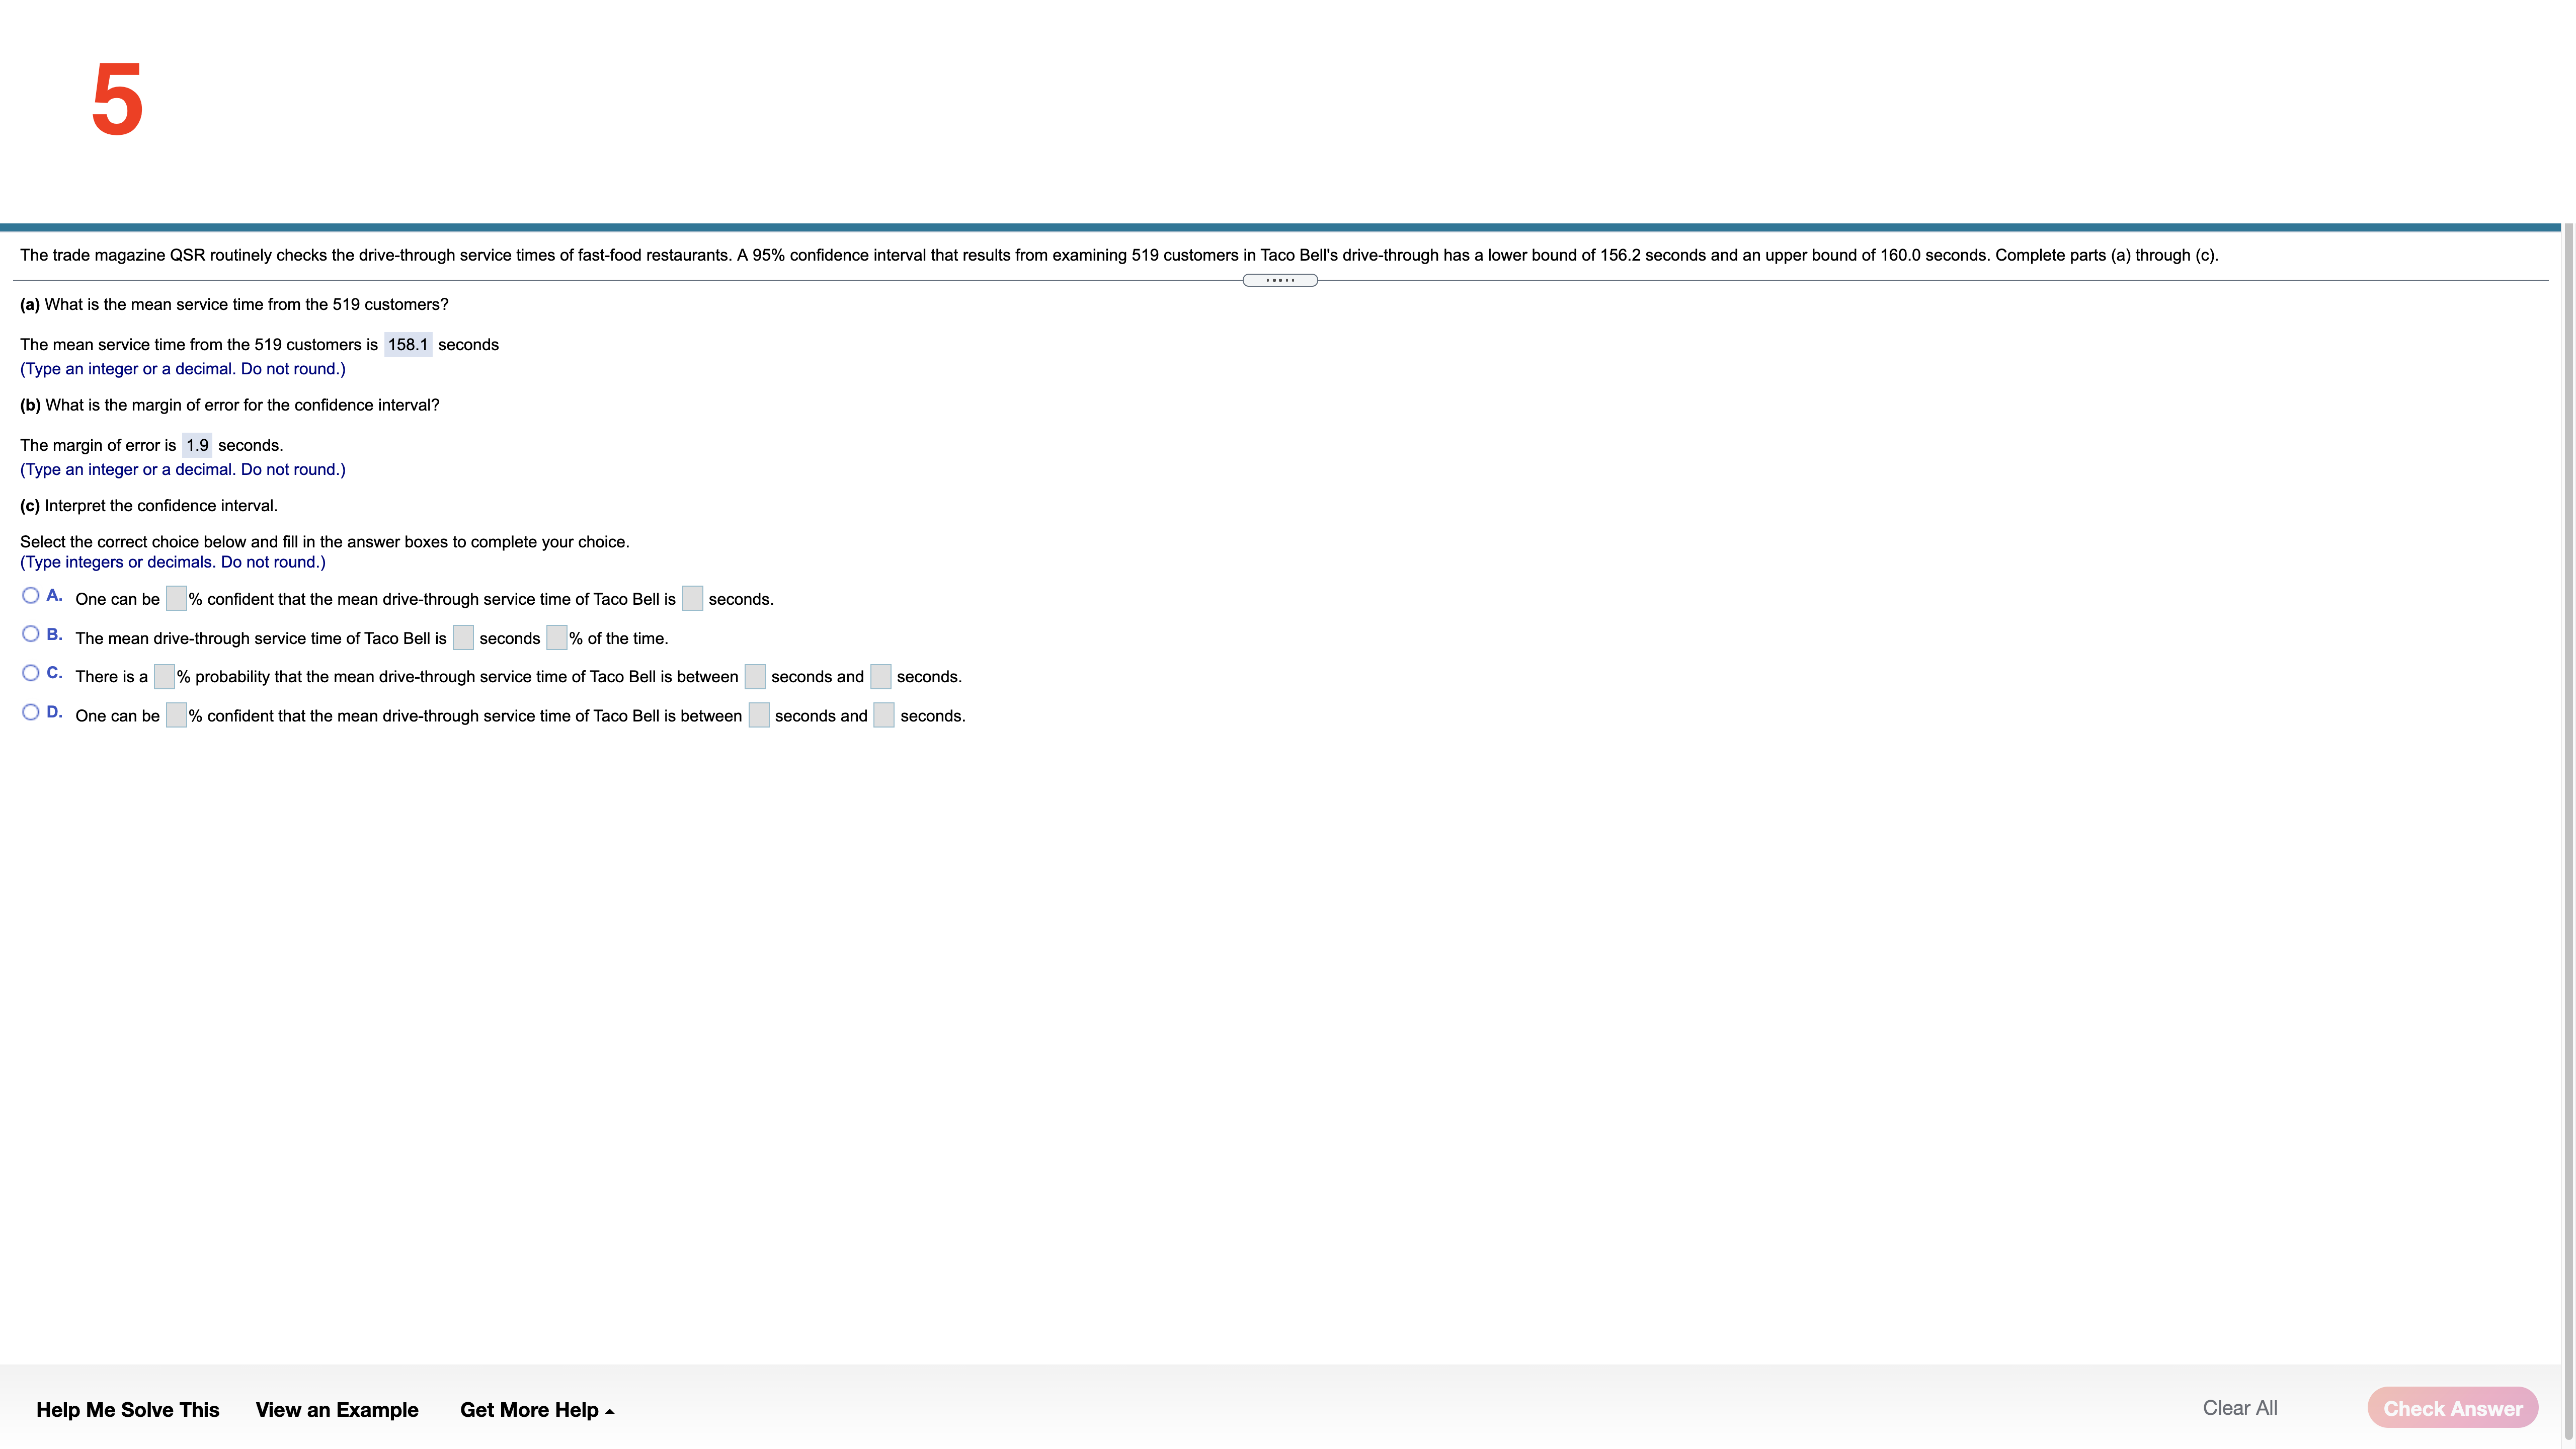Click choice B seconds answer box
This screenshot has width=2576, height=1449.
pyautogui.click(x=463, y=638)
